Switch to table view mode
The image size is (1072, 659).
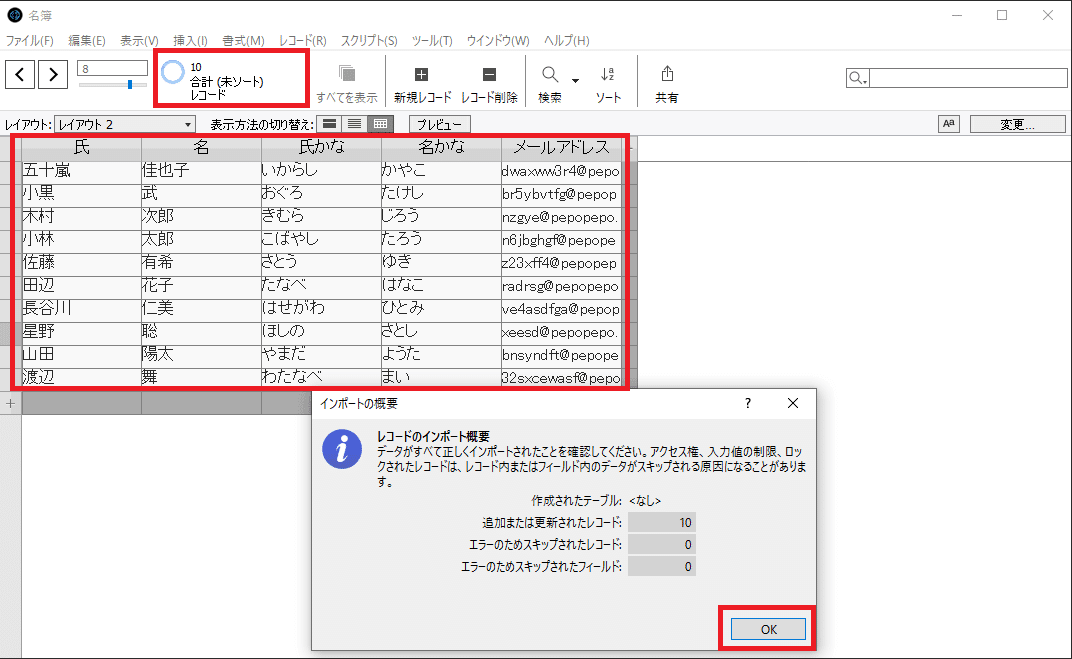click(x=379, y=123)
